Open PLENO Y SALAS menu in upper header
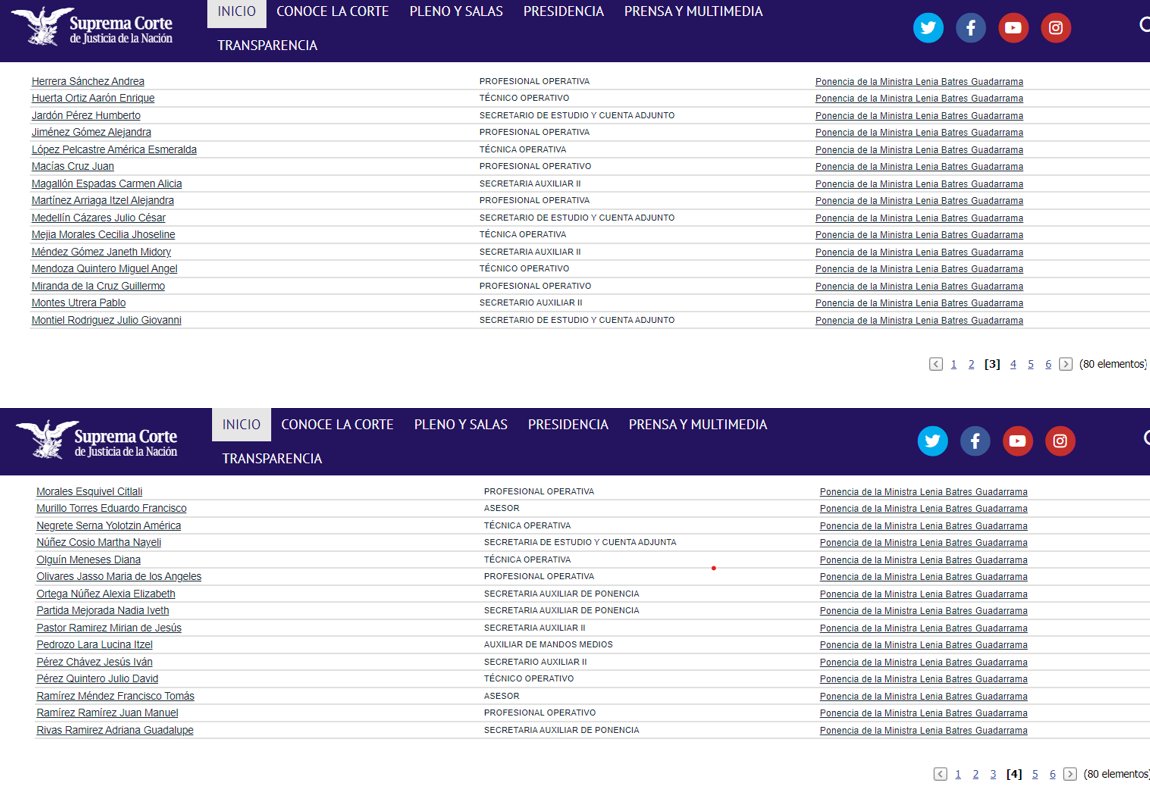 coord(456,12)
